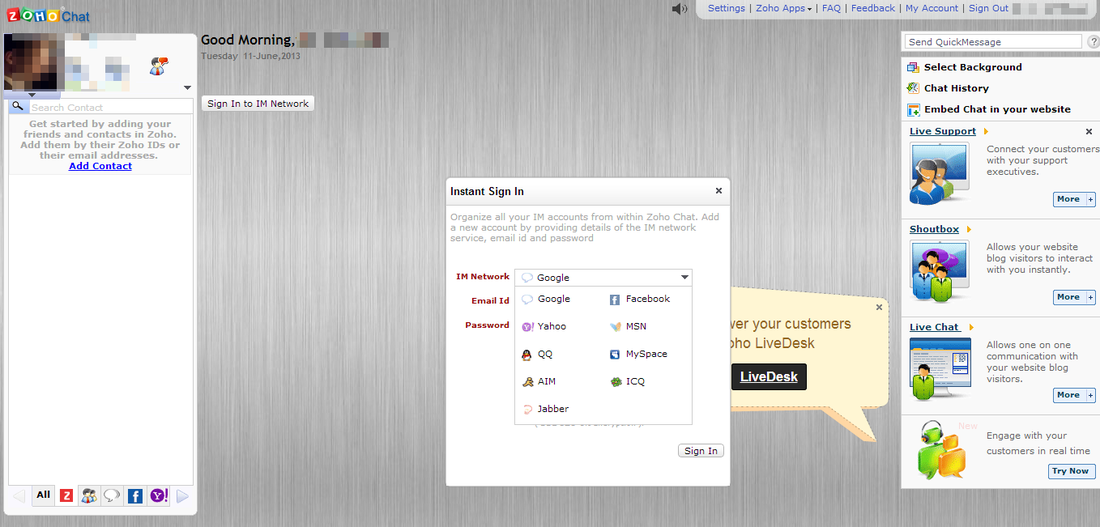Choose MySpace in the IM network list

[x=638, y=354]
